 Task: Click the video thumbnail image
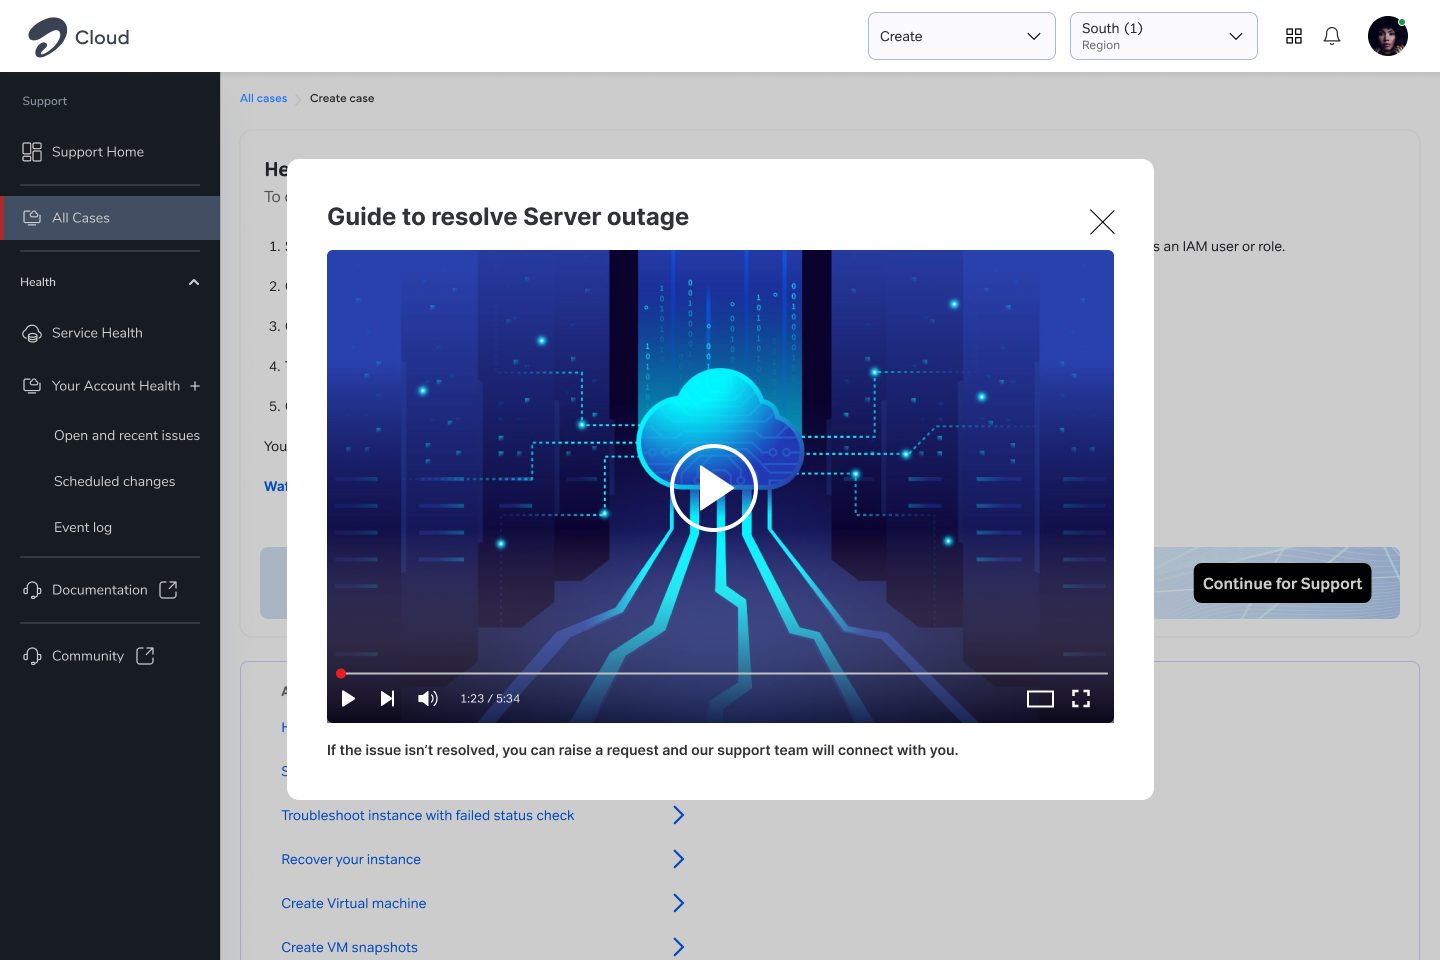point(720,486)
